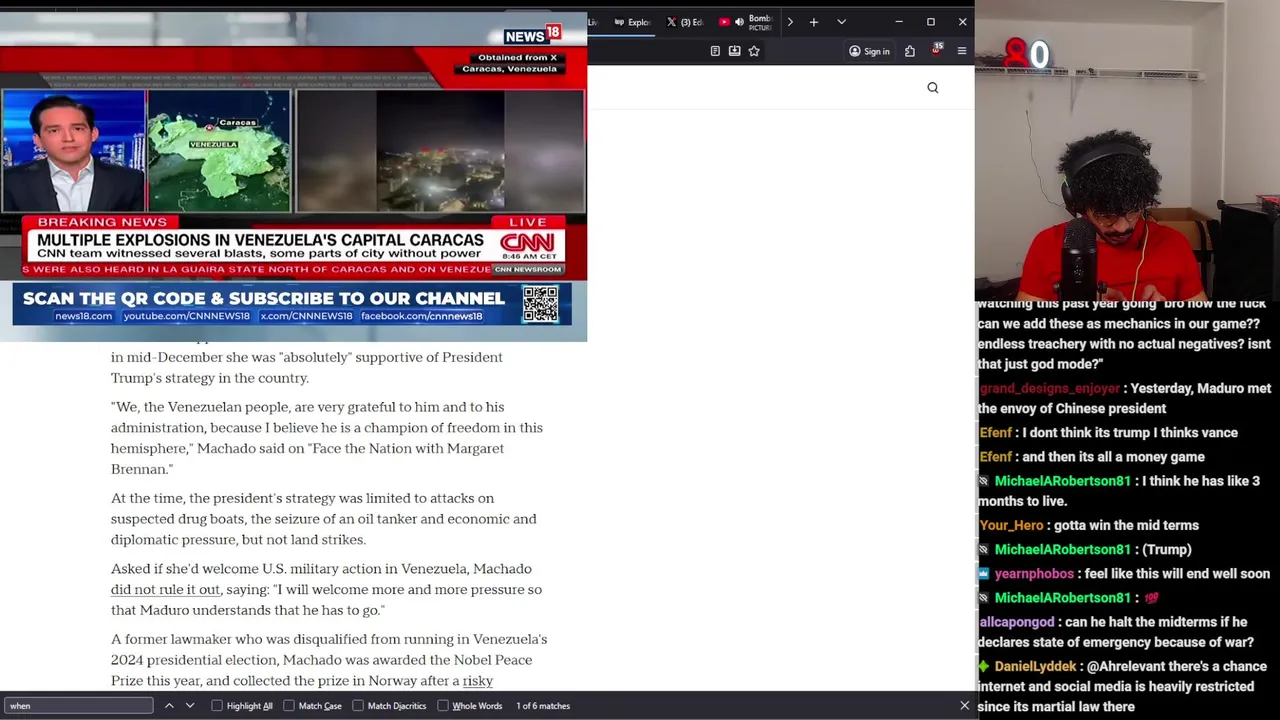This screenshot has width=1280, height=720.
Task: Mute the YouTube tab speaker icon
Action: point(739,22)
